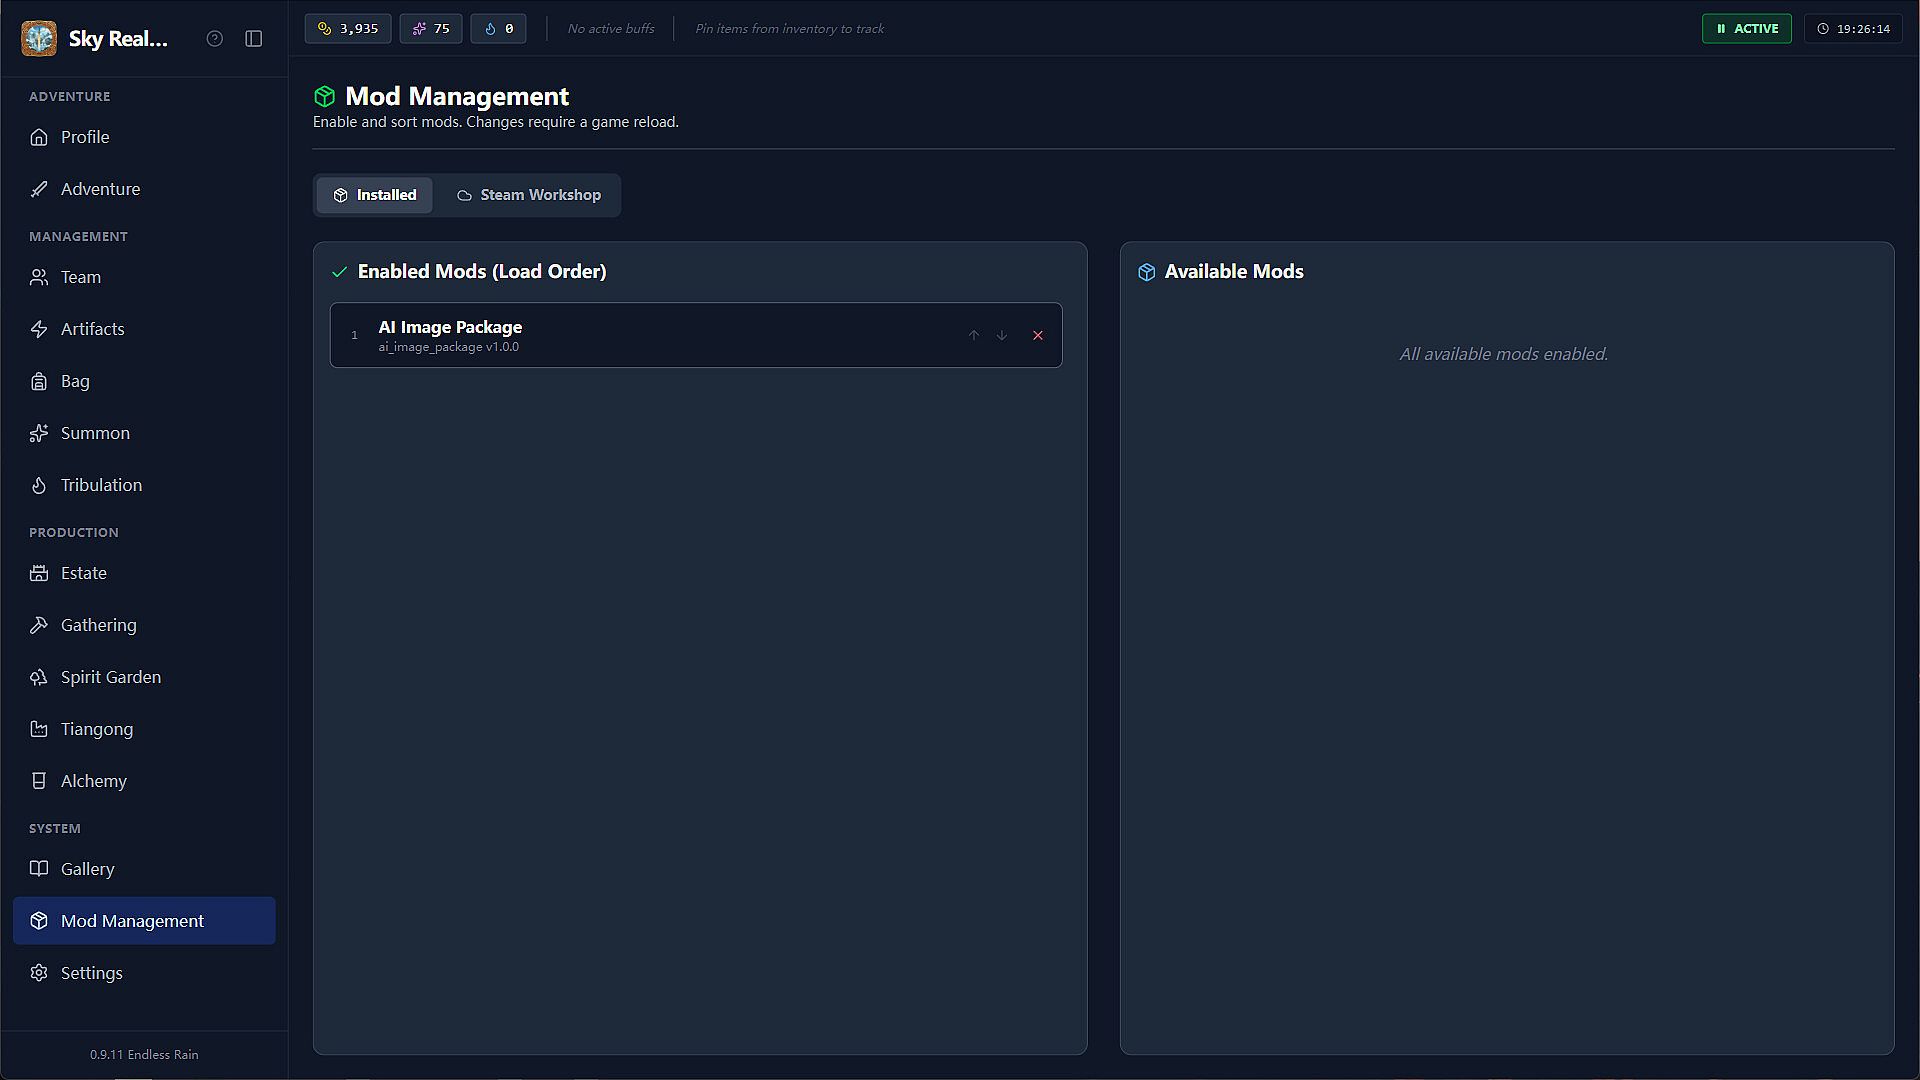This screenshot has height=1080, width=1920.
Task: Click the help question mark icon
Action: coord(214,38)
